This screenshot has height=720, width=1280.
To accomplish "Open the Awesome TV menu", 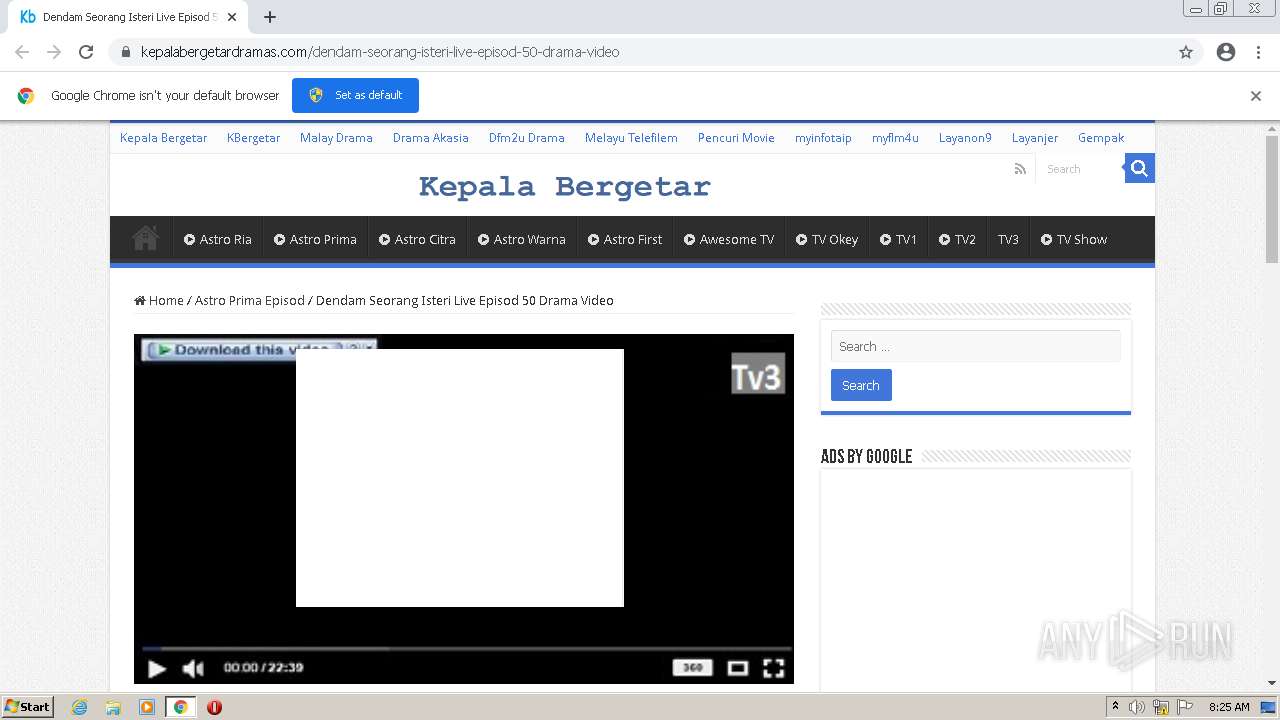I will (729, 239).
